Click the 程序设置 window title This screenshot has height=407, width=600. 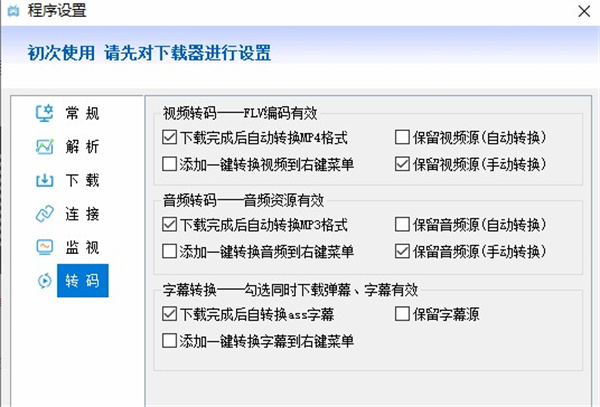pos(57,10)
